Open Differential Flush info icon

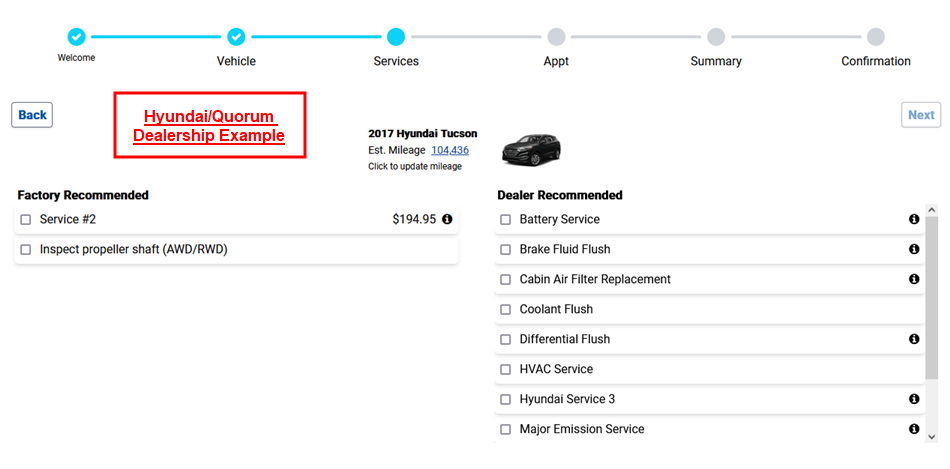pyautogui.click(x=914, y=339)
